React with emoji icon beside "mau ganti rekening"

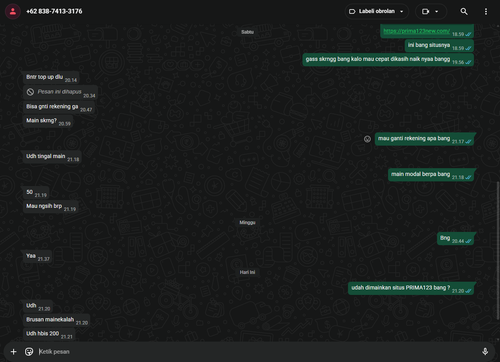367,139
